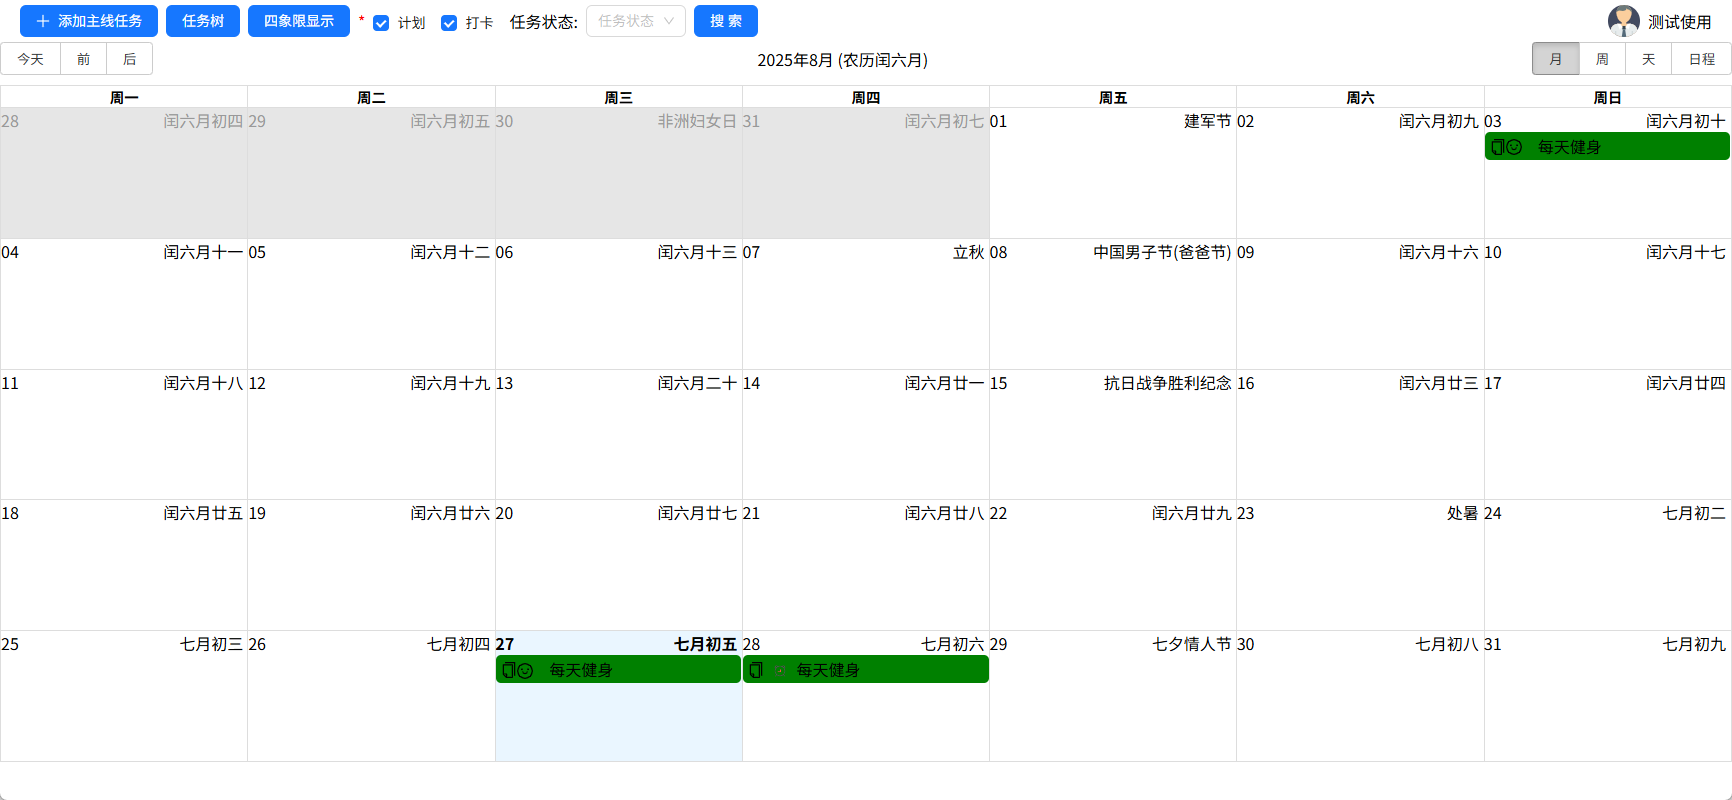The width and height of the screenshot is (1732, 800).
Task: Select the 13 闰六月二十 day cell
Action: [x=619, y=435]
